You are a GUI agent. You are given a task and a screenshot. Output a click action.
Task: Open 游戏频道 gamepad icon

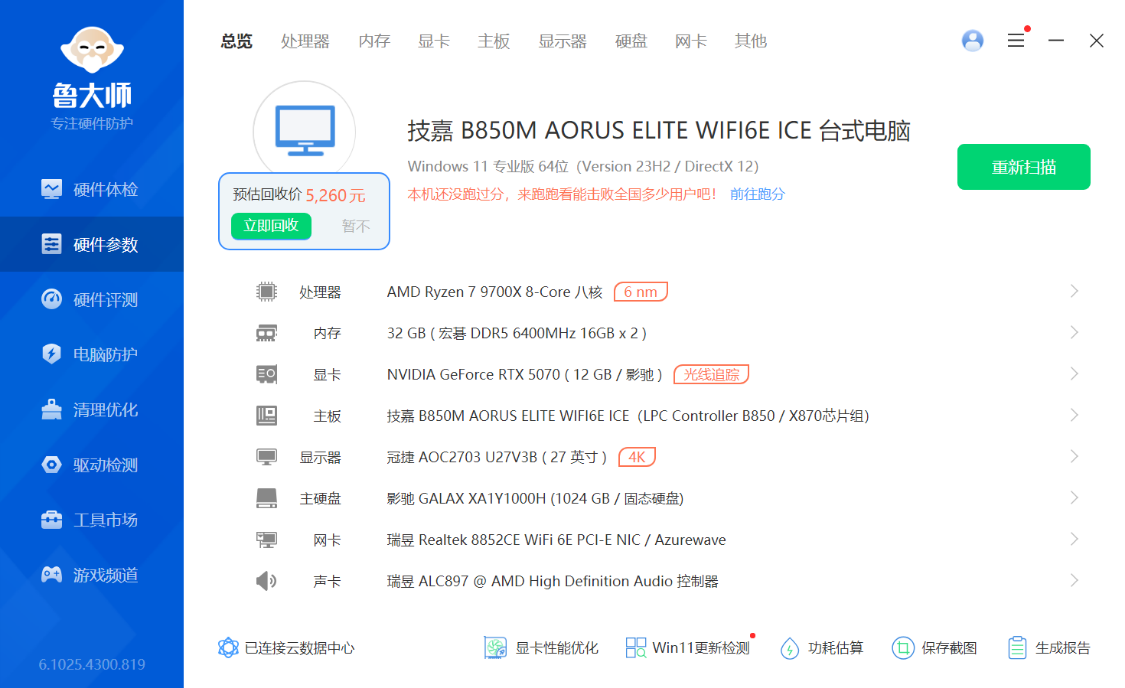pyautogui.click(x=52, y=575)
